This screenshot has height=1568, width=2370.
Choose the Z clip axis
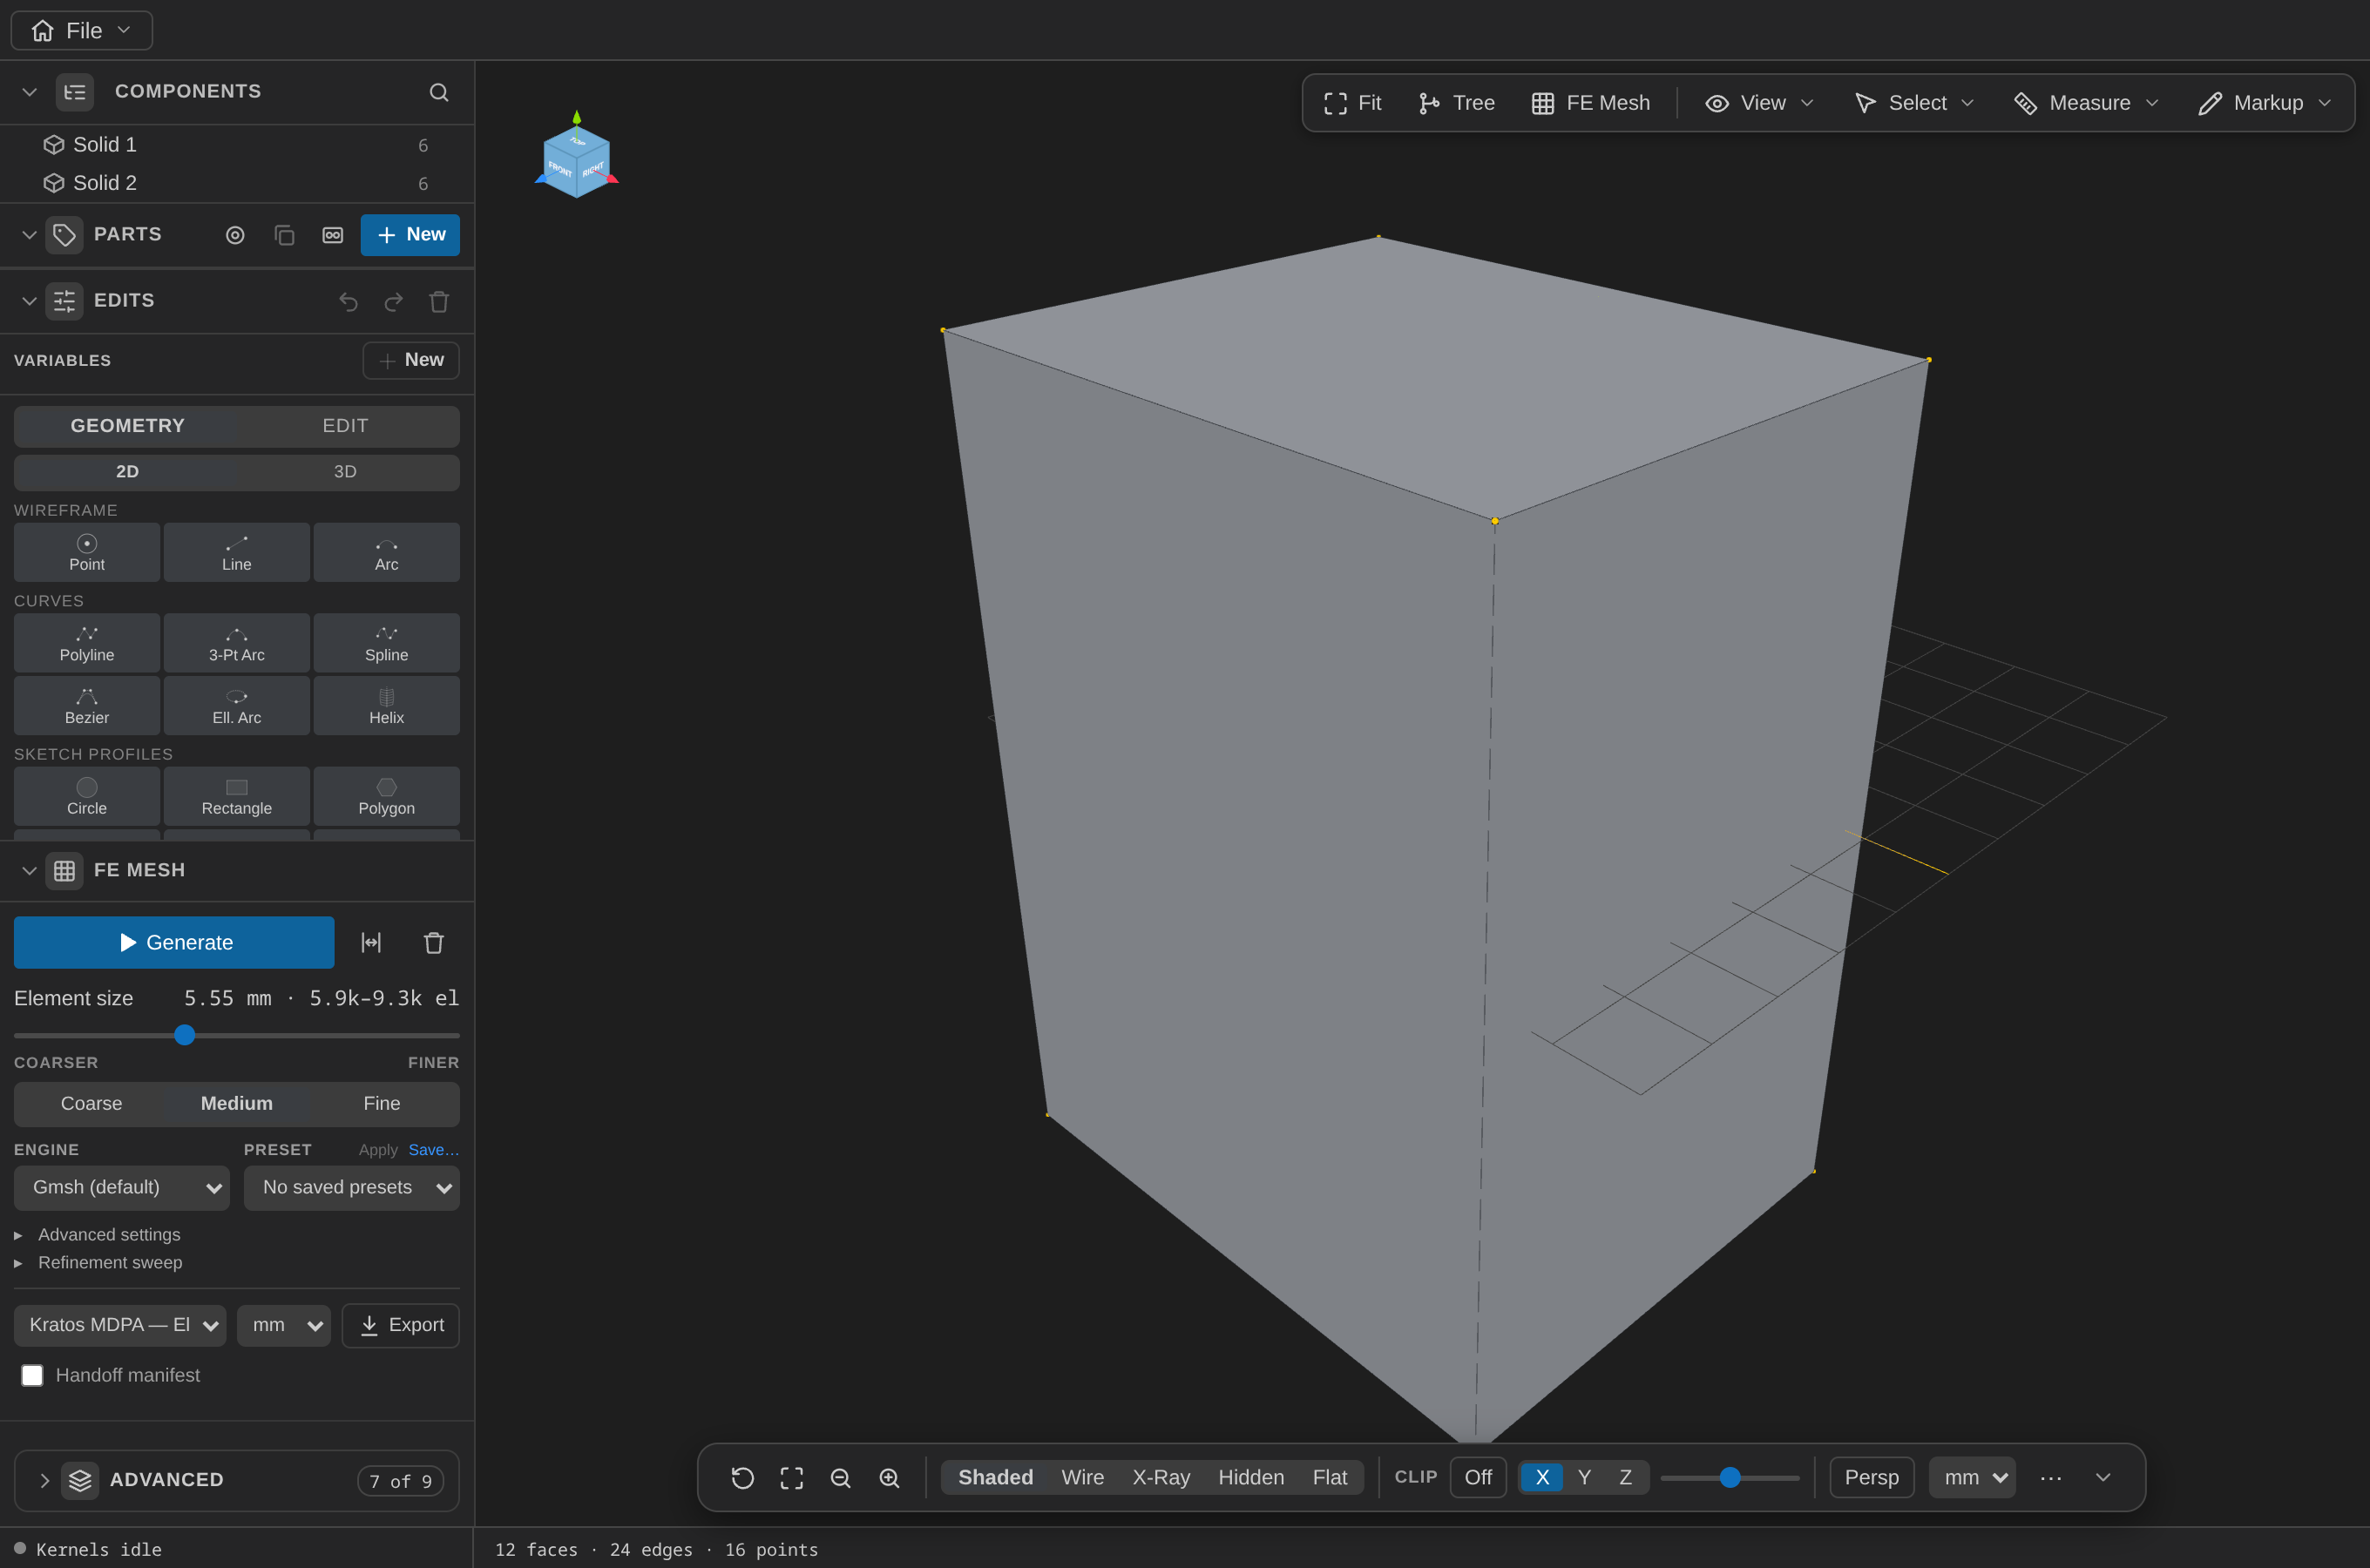1626,1478
